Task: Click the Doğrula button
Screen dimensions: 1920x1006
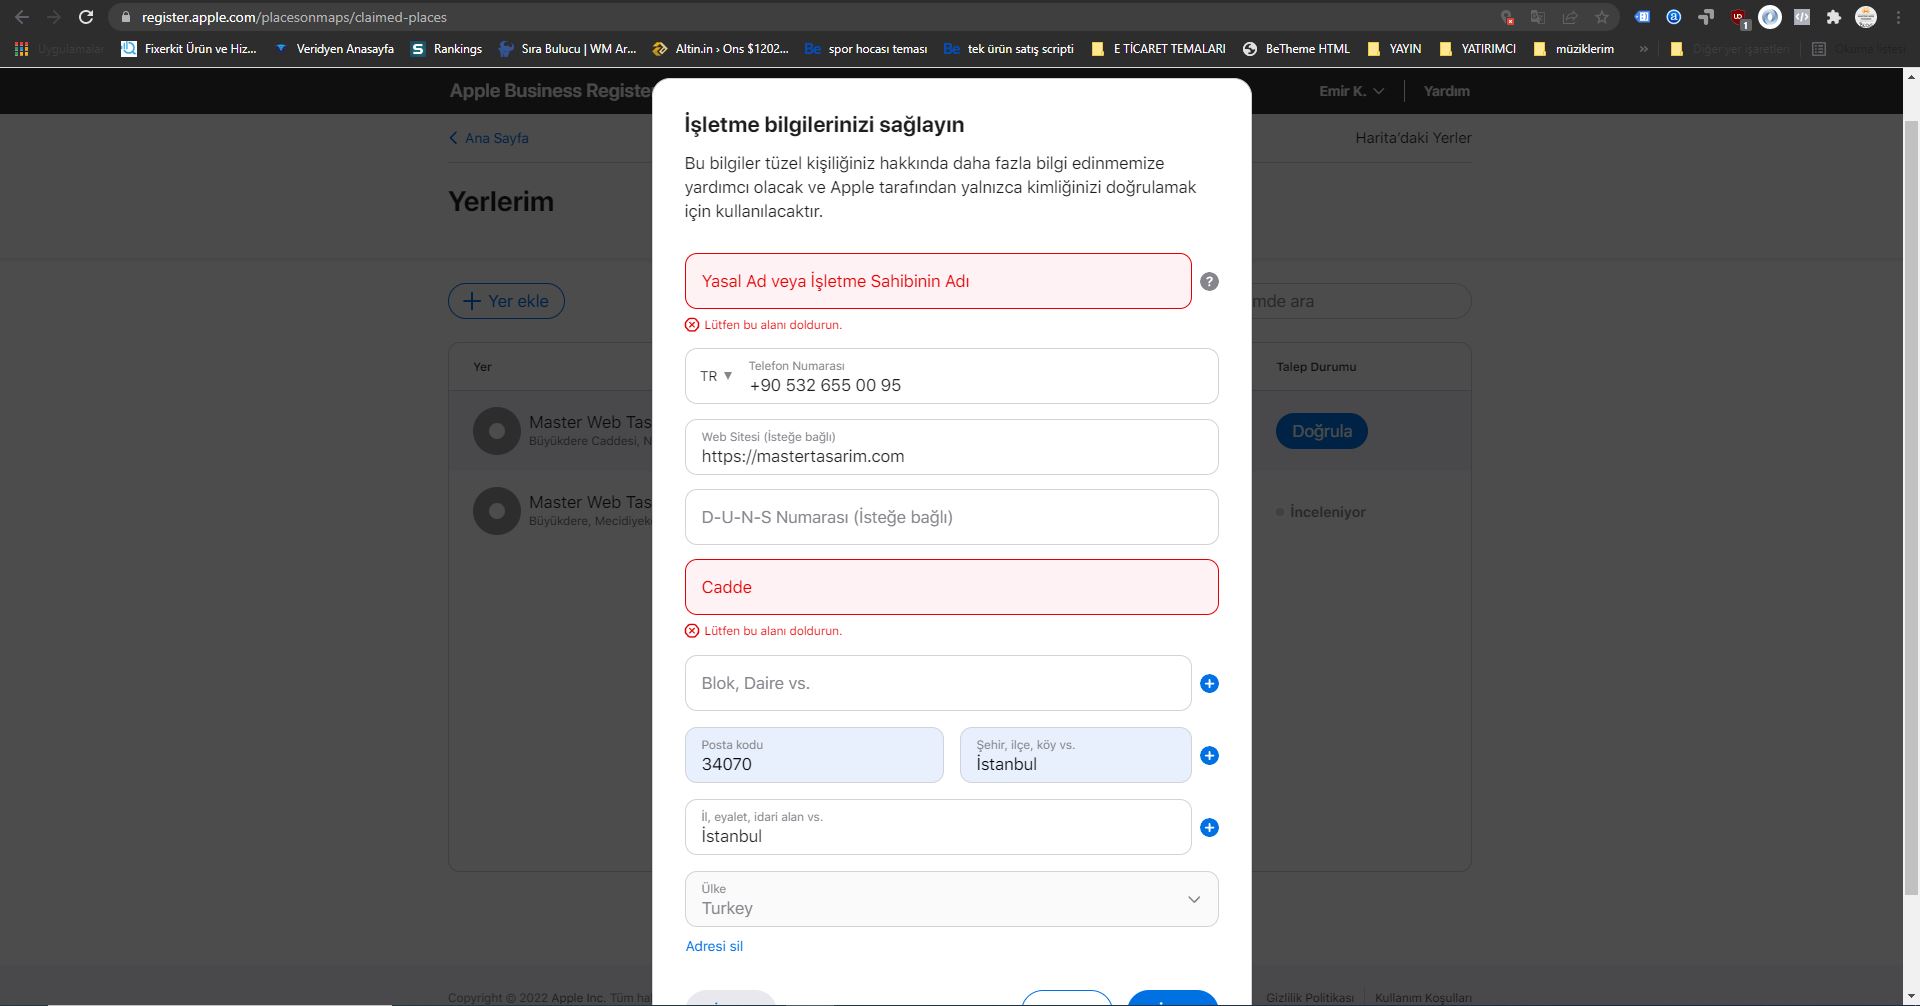Action: 1321,431
